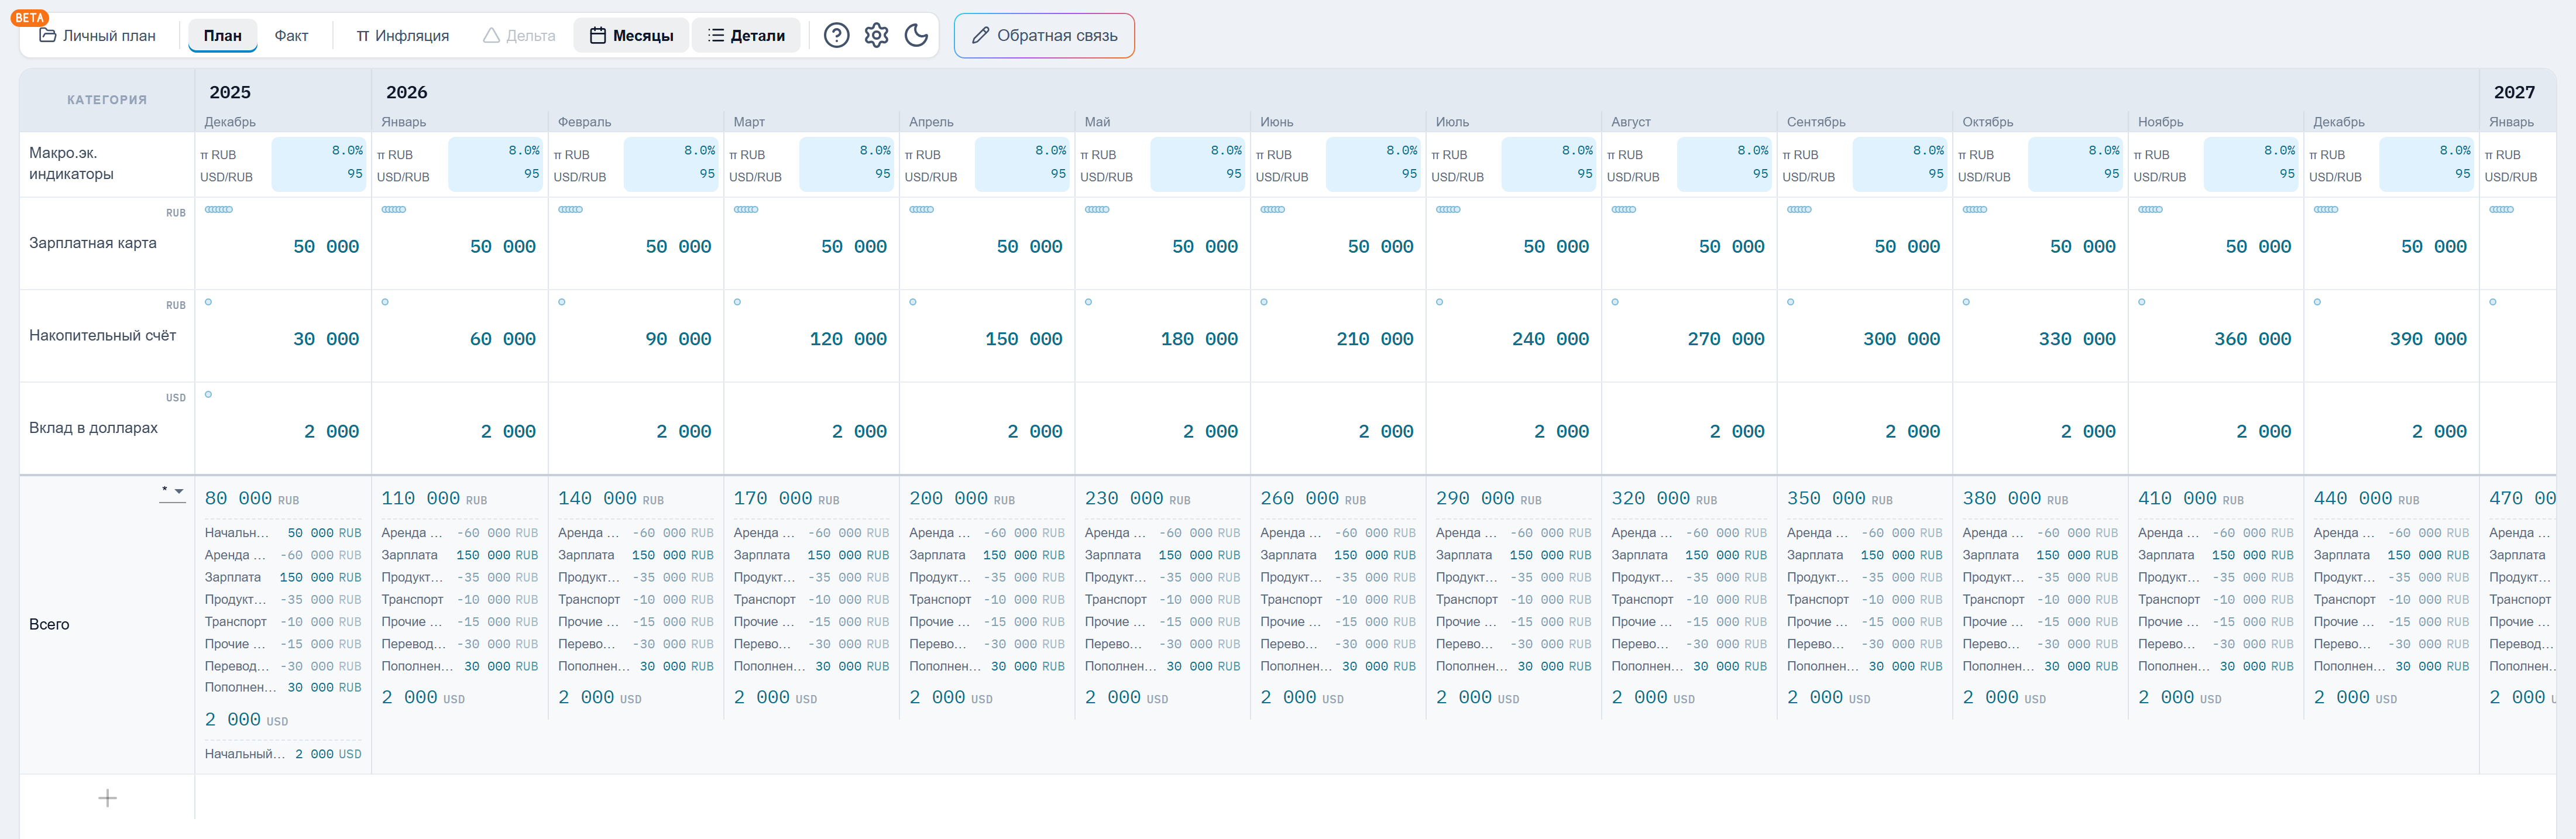The image size is (2576, 839).
Task: Switch to dark mode with moon icon
Action: tap(916, 36)
